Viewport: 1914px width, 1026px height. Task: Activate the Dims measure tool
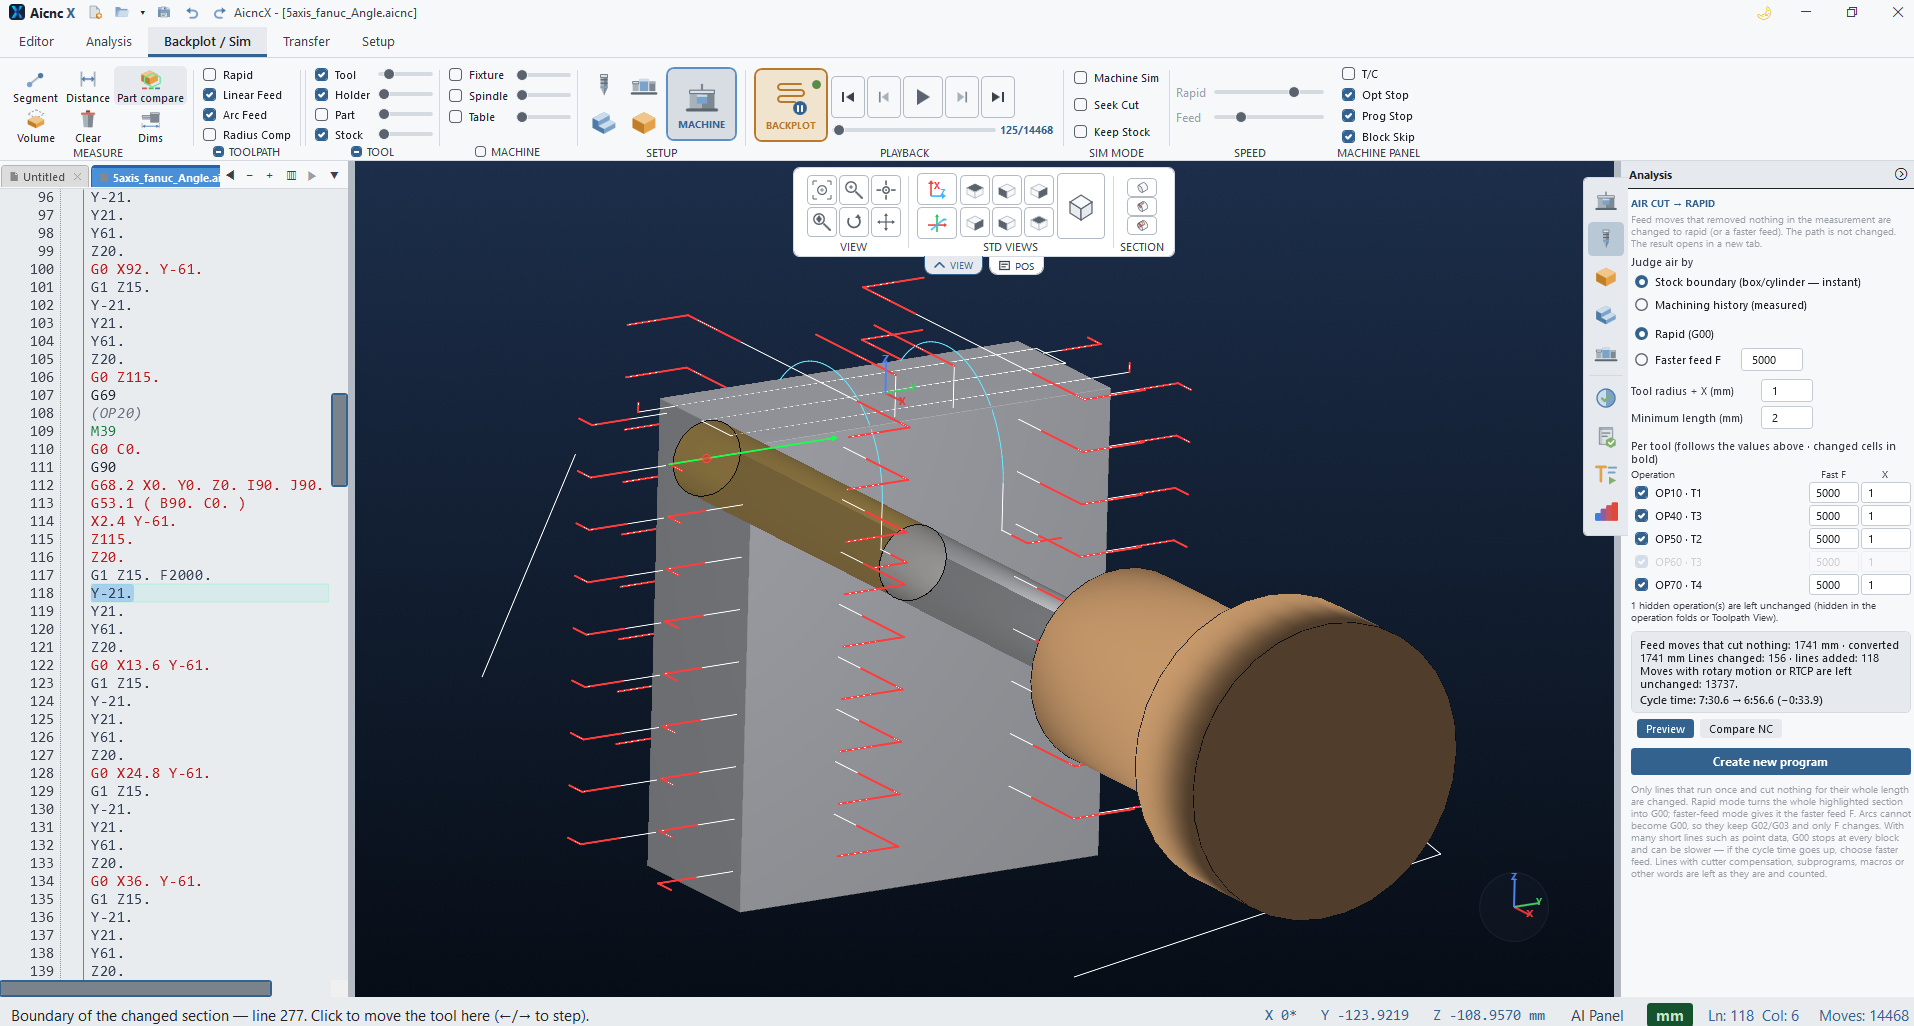pyautogui.click(x=150, y=127)
